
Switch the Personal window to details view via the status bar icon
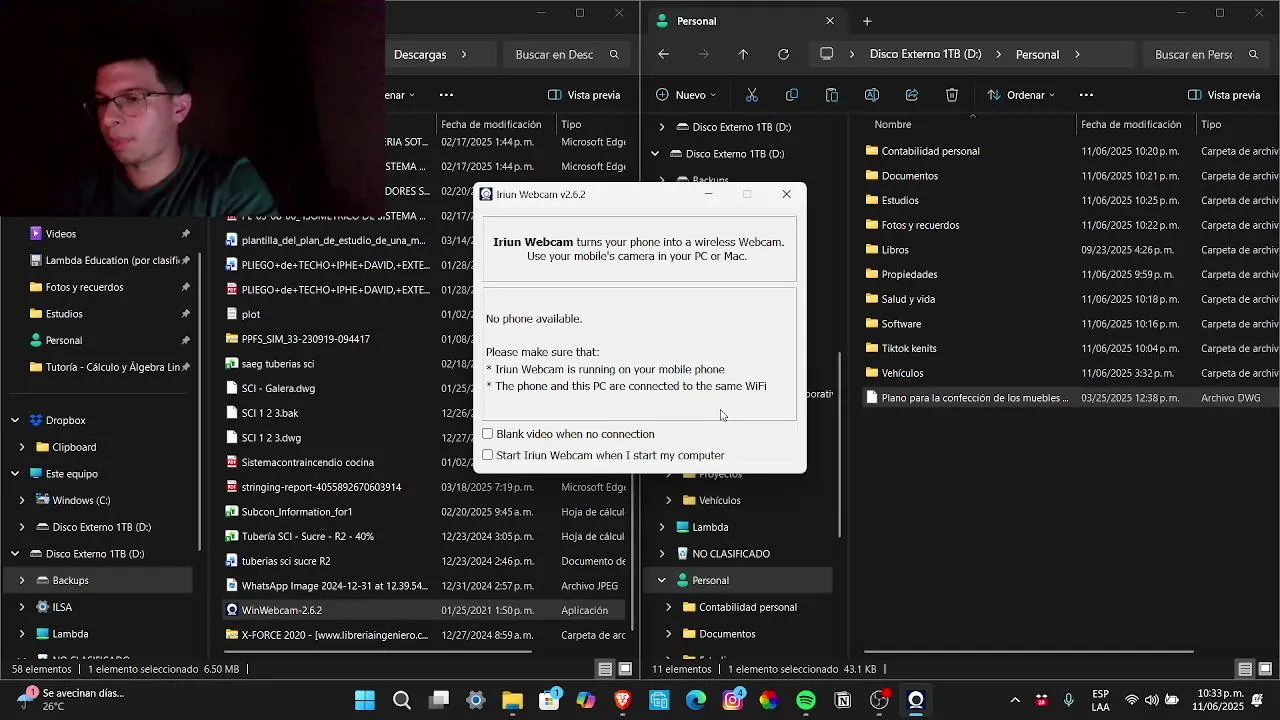tap(1245, 669)
